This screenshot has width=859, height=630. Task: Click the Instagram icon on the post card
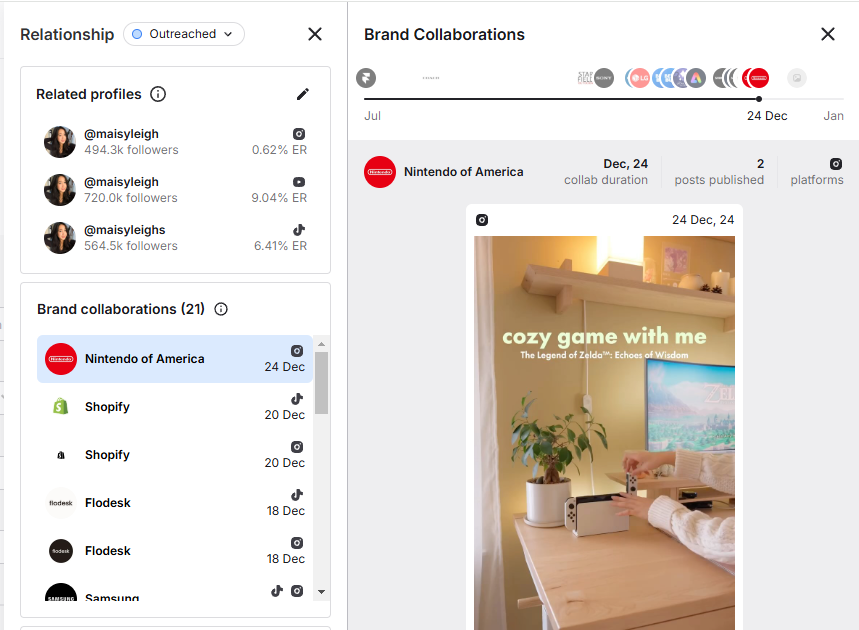coord(482,220)
